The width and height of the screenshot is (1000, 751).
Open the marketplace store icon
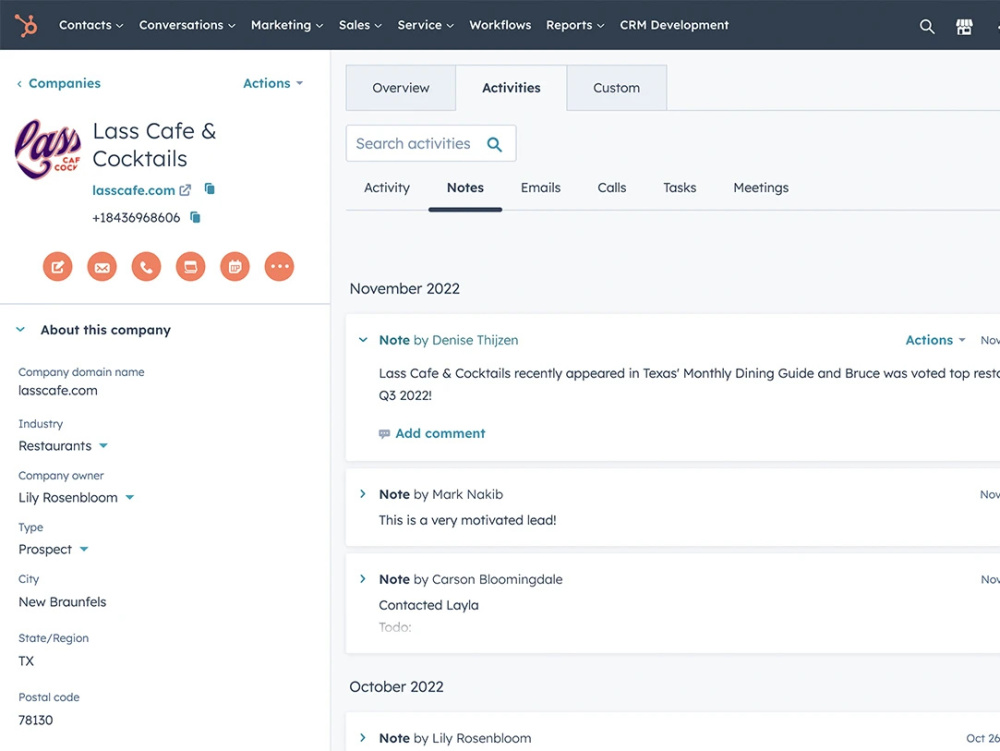click(964, 26)
